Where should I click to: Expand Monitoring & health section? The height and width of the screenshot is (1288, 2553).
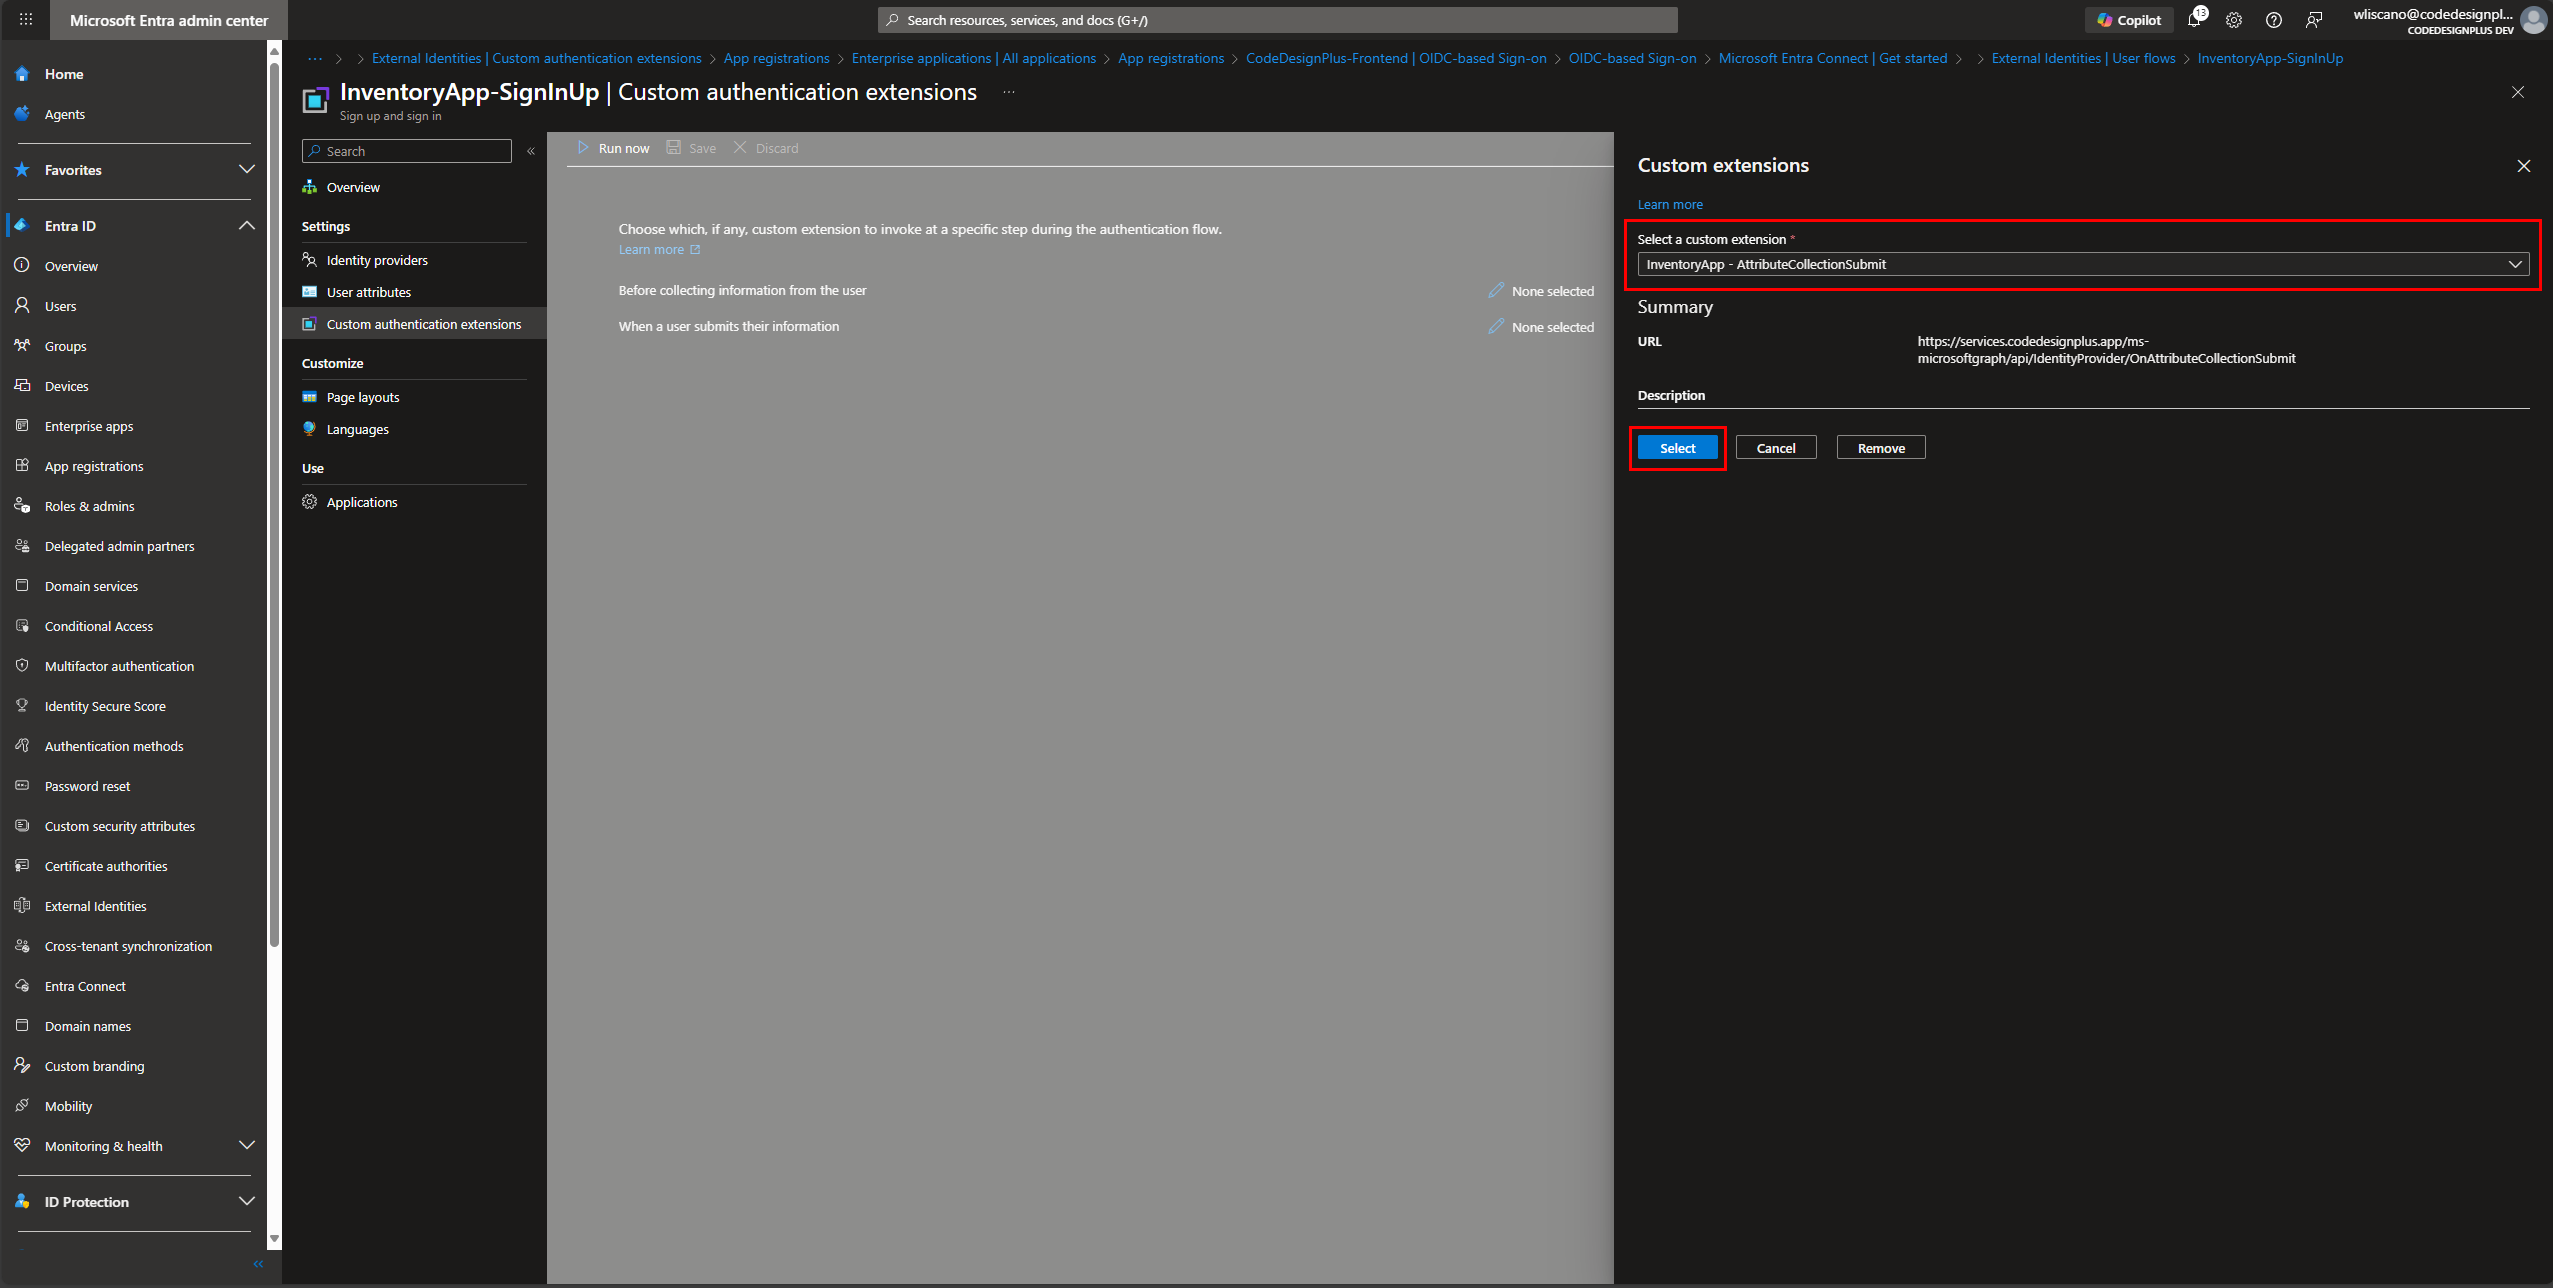[246, 1145]
